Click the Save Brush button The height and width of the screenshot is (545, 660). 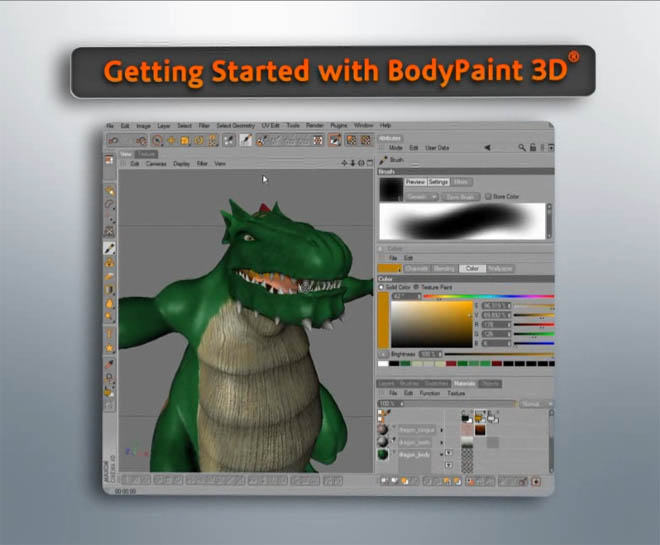460,197
